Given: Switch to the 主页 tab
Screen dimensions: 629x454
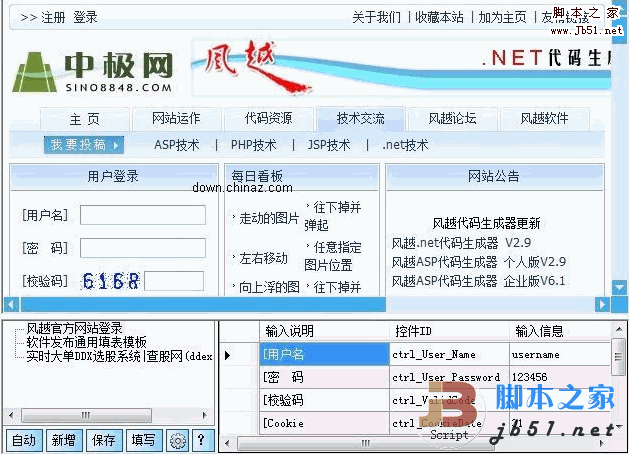Looking at the screenshot, I should pos(85,119).
